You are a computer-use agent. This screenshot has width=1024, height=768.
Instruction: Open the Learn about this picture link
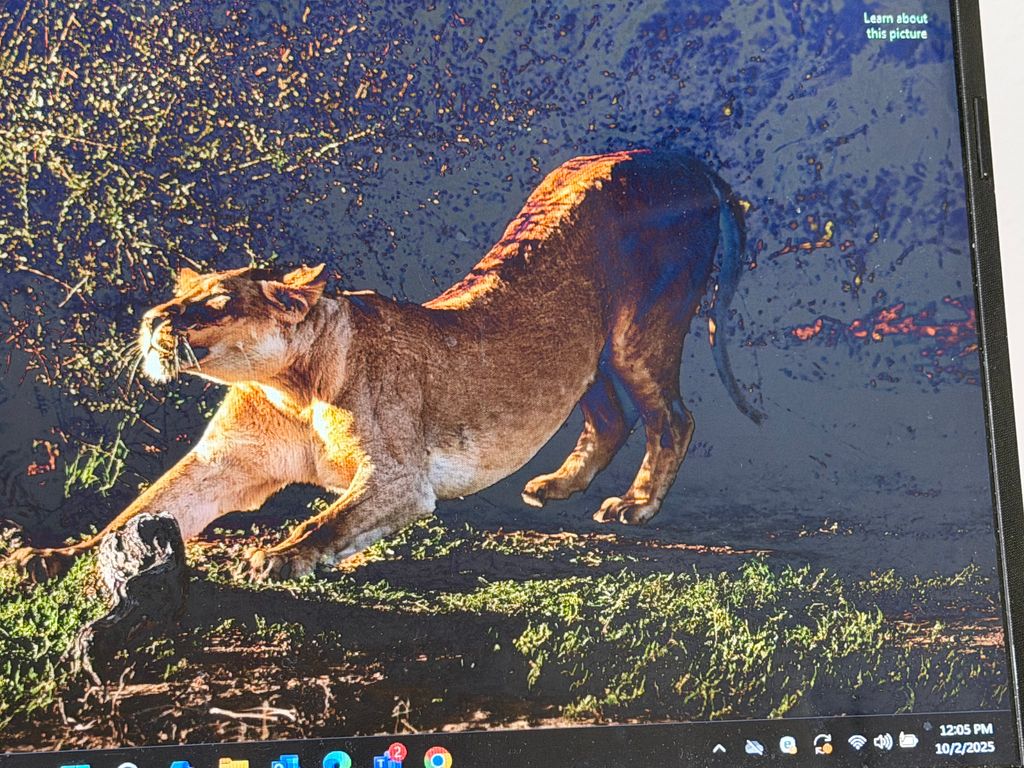(x=896, y=26)
